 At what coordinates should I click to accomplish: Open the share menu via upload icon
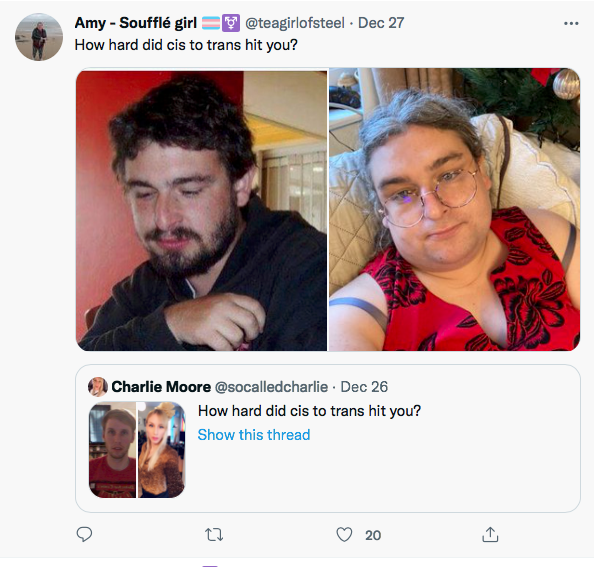point(490,534)
